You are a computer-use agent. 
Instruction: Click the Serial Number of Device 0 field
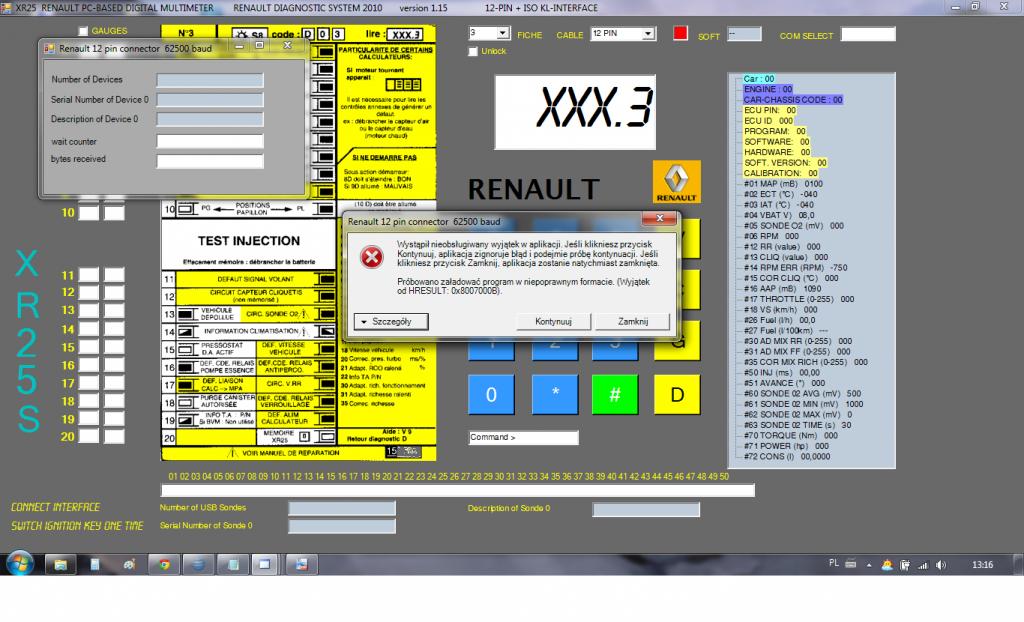pyautogui.click(x=210, y=100)
